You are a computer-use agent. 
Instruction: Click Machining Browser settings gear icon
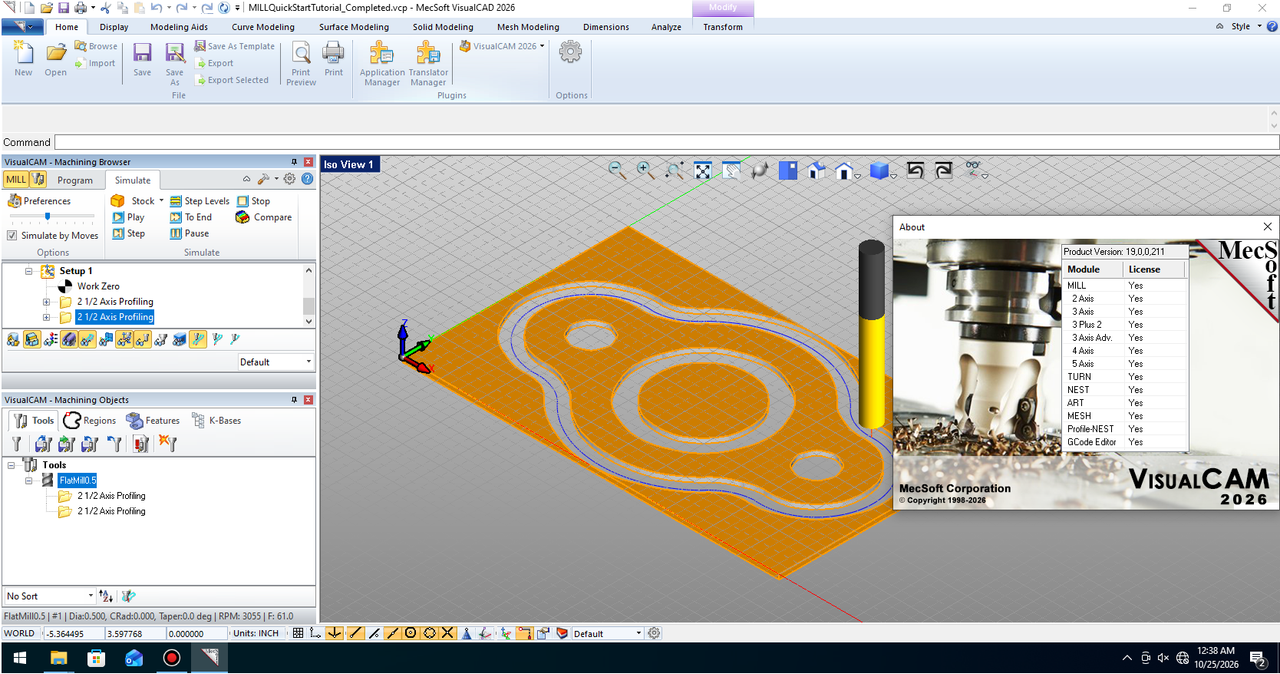[x=289, y=179]
